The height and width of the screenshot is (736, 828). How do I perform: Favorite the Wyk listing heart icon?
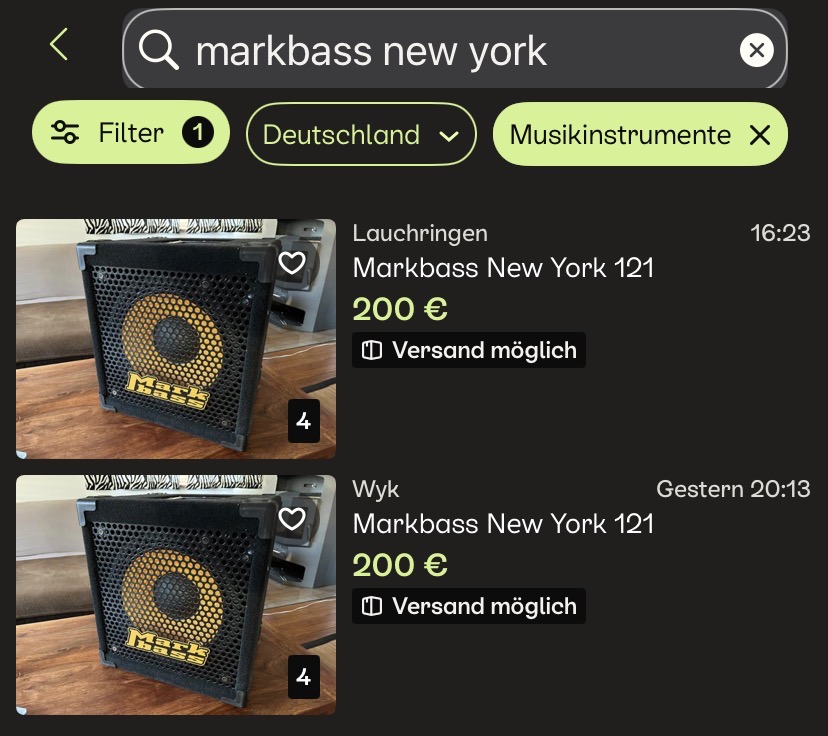pyautogui.click(x=292, y=519)
